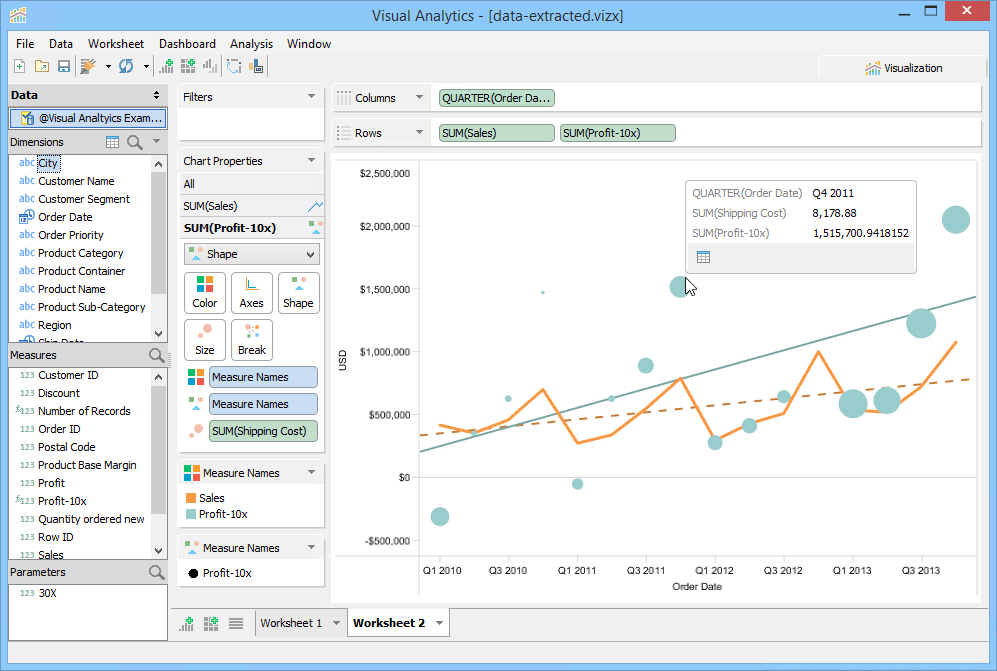Open the view data grid in the tooltip
Image resolution: width=997 pixels, height=671 pixels.
point(705,257)
